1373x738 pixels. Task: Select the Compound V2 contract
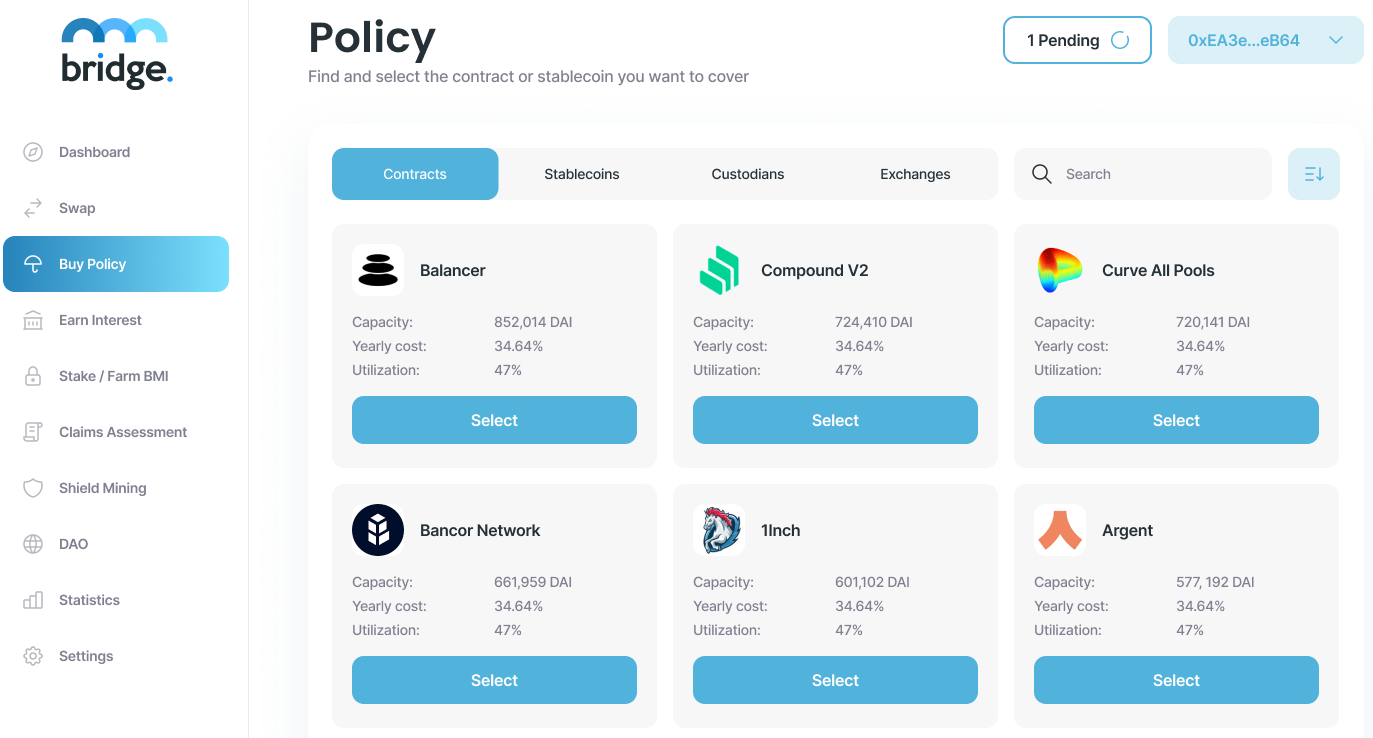835,420
